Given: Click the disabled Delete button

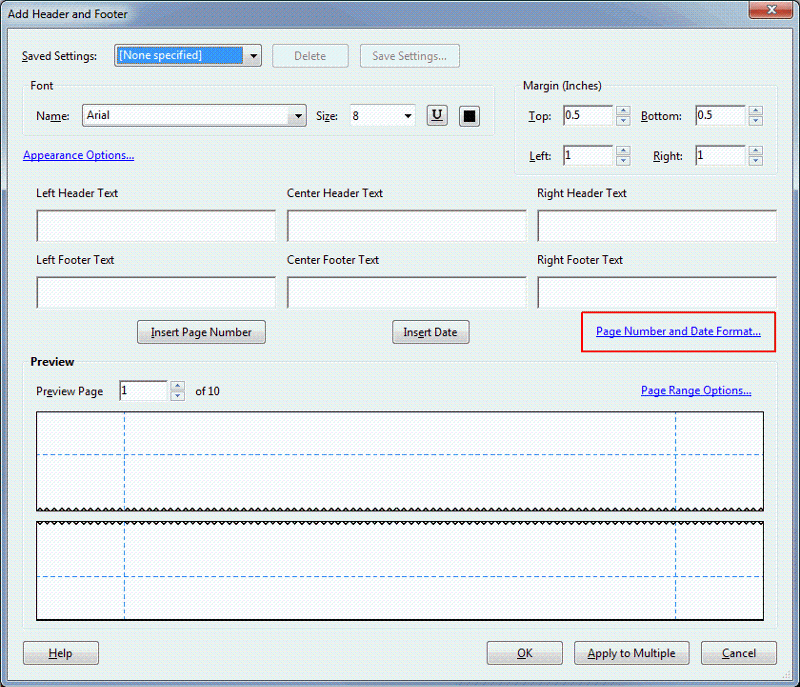Looking at the screenshot, I should [310, 56].
